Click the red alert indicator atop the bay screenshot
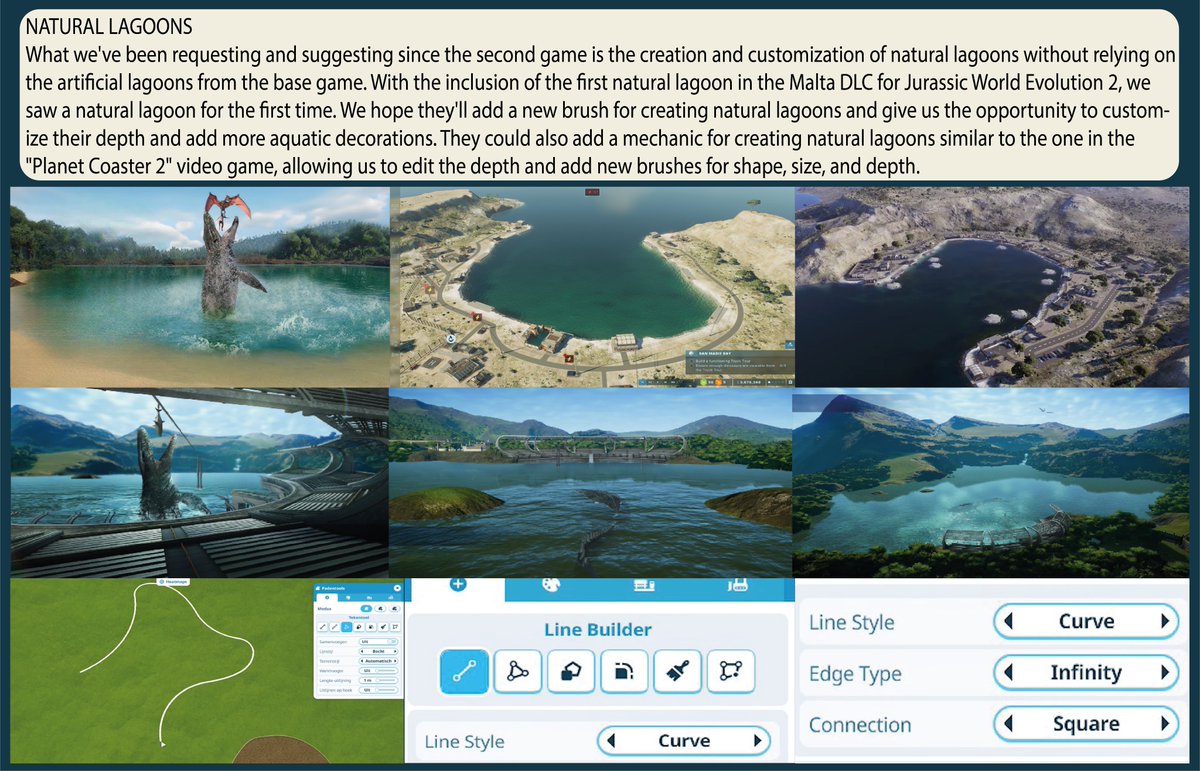 [592, 192]
